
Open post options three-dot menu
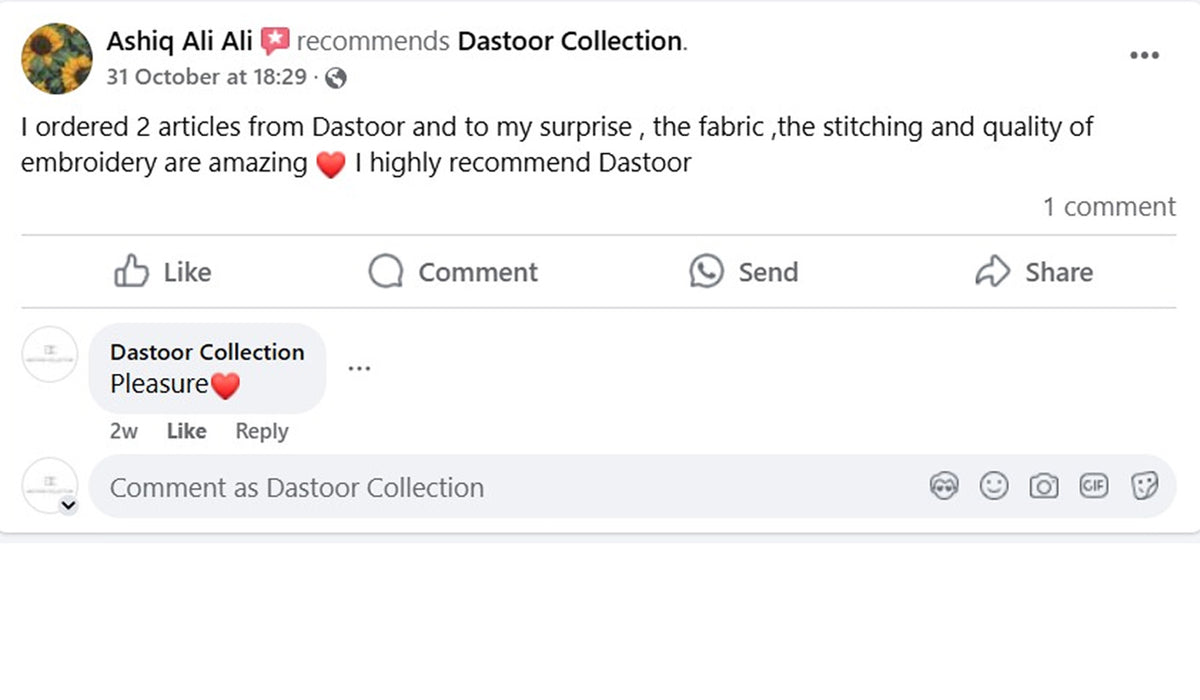(x=1144, y=56)
